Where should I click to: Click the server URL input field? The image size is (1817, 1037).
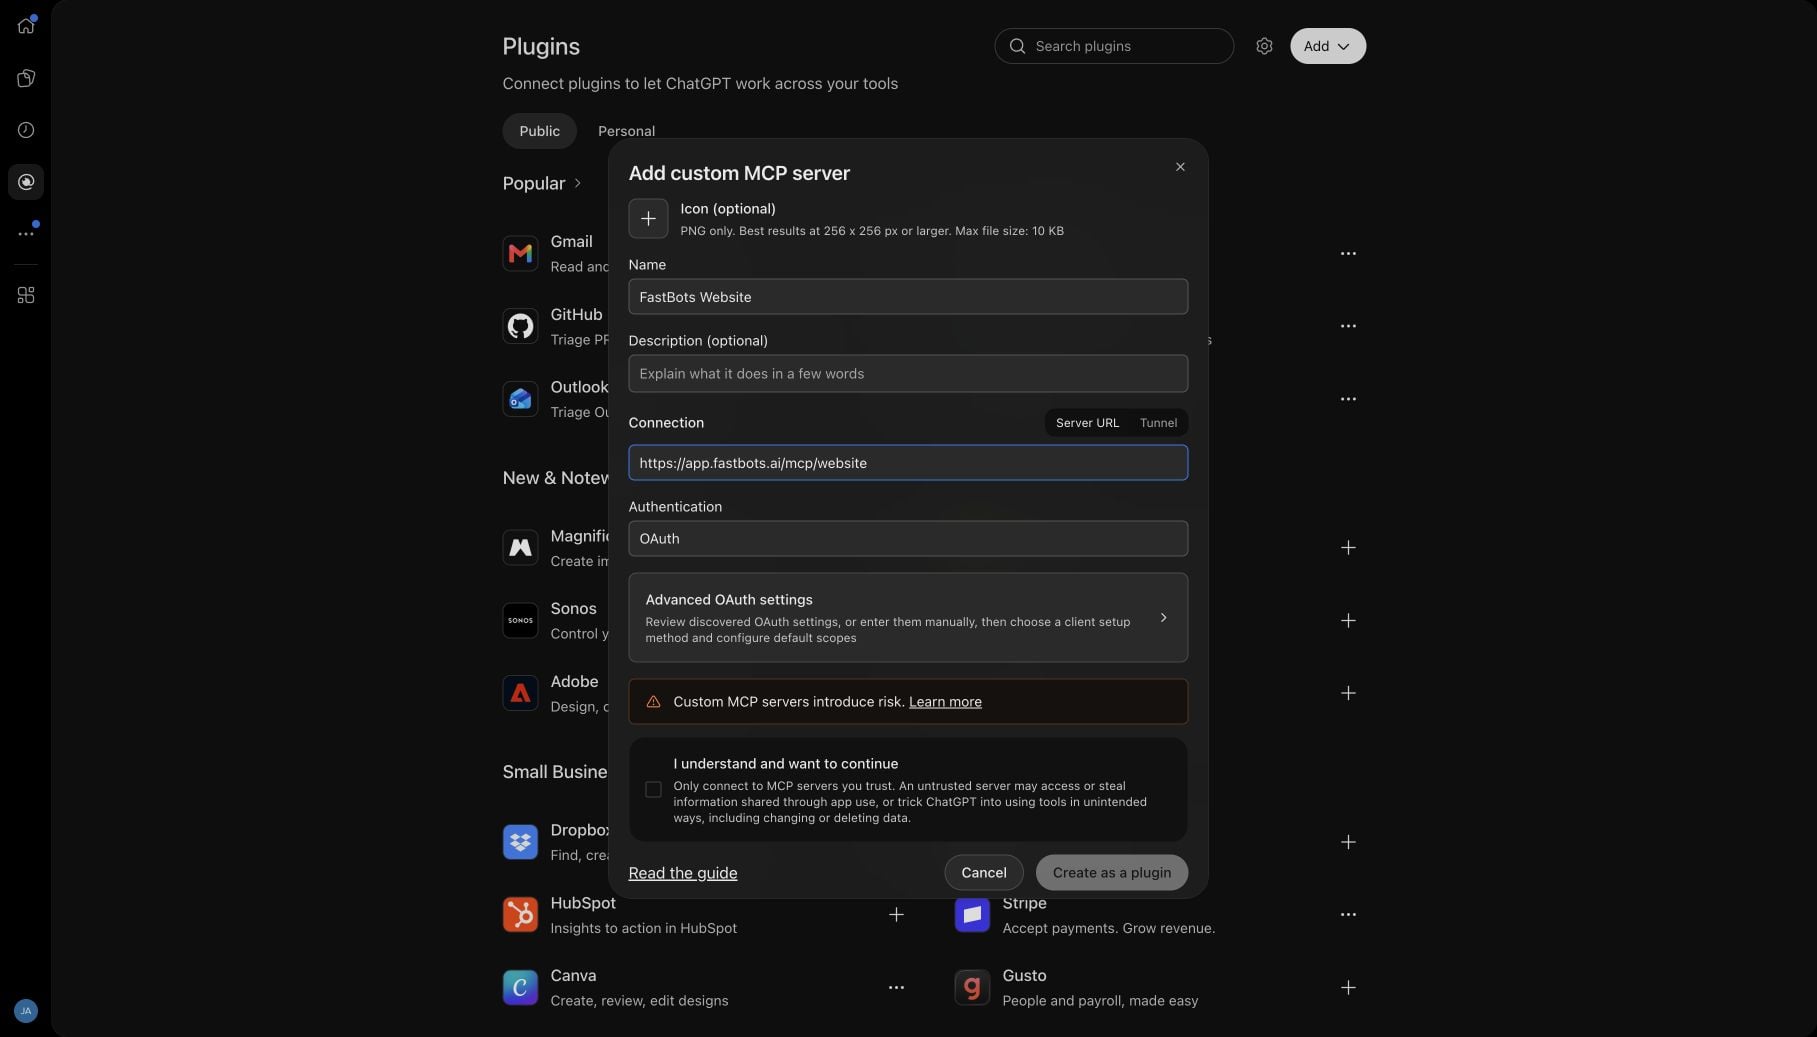[x=908, y=463]
